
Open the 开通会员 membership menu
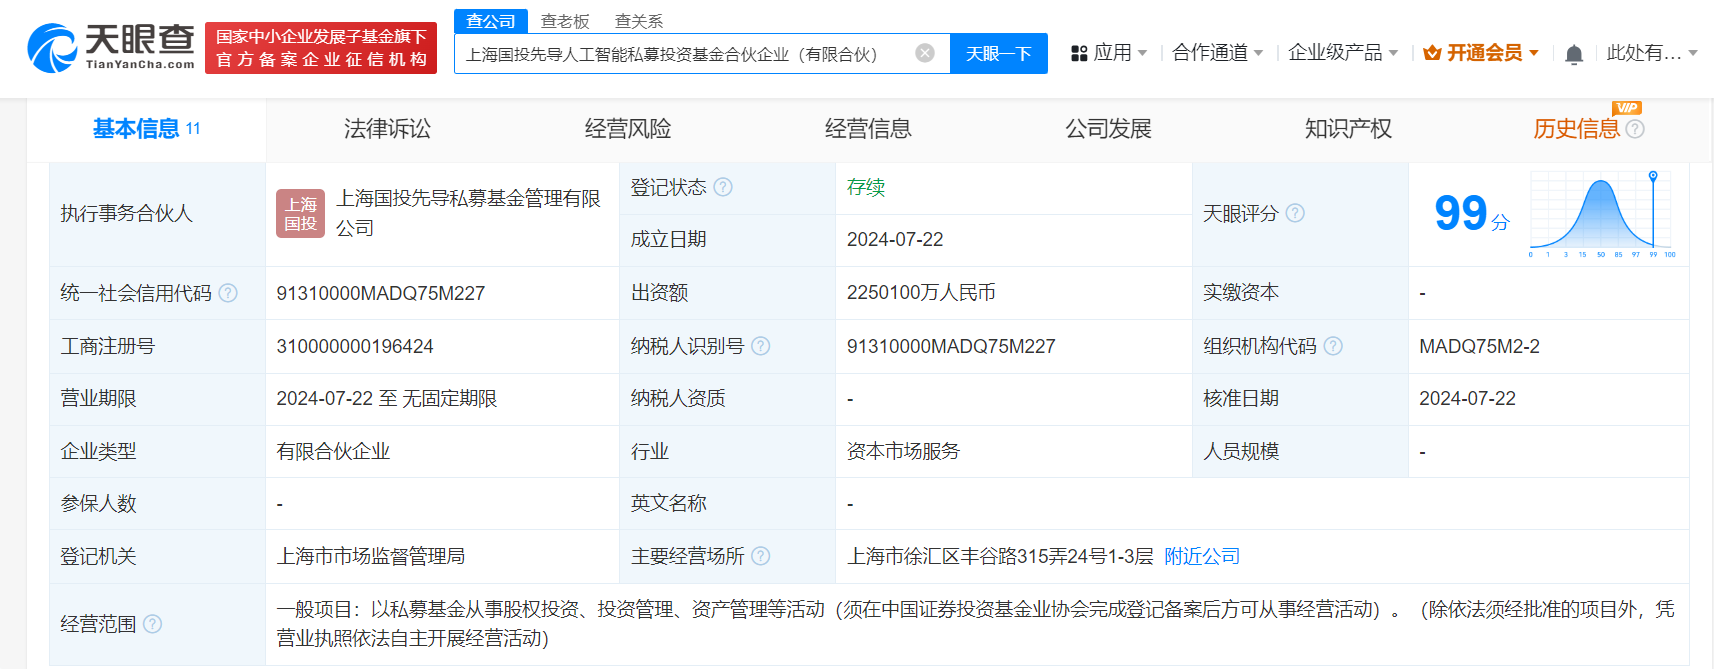tap(1481, 53)
